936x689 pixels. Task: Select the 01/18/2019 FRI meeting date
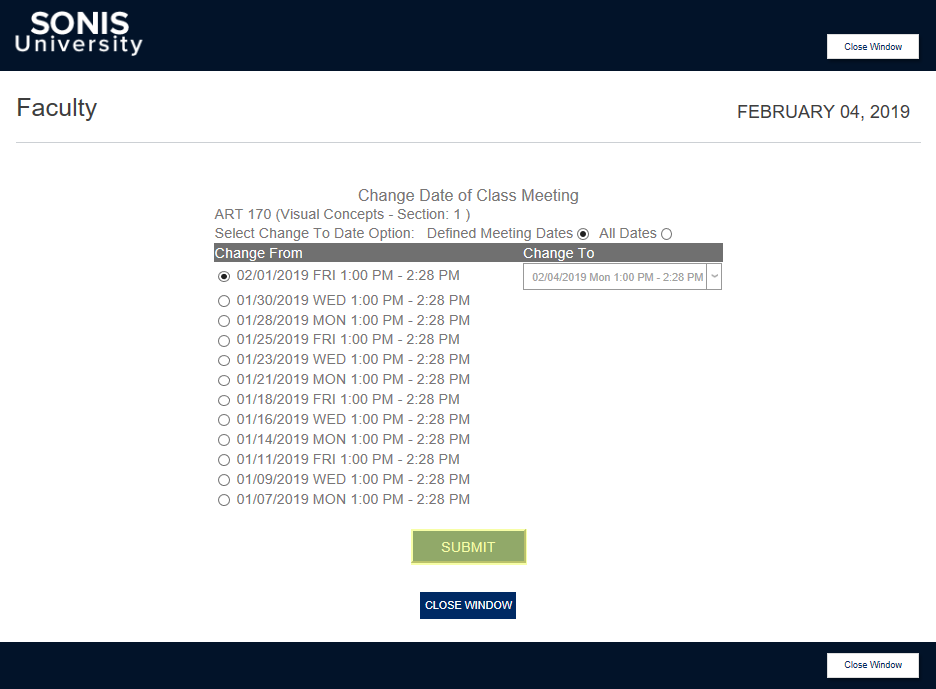pyautogui.click(x=224, y=400)
